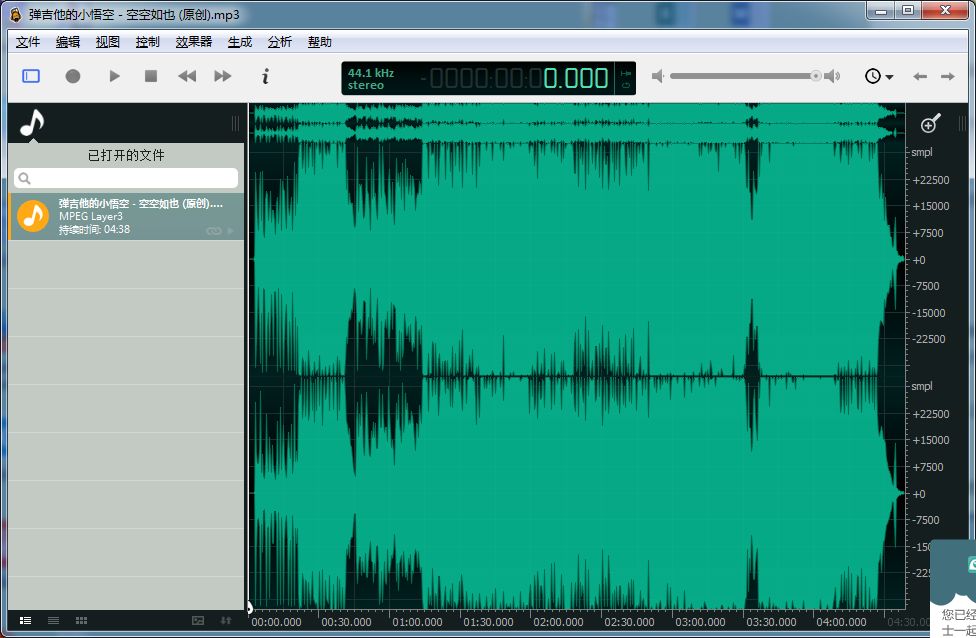Click the overview waveform navigator strip
This screenshot has height=638, width=976.
pos(577,123)
